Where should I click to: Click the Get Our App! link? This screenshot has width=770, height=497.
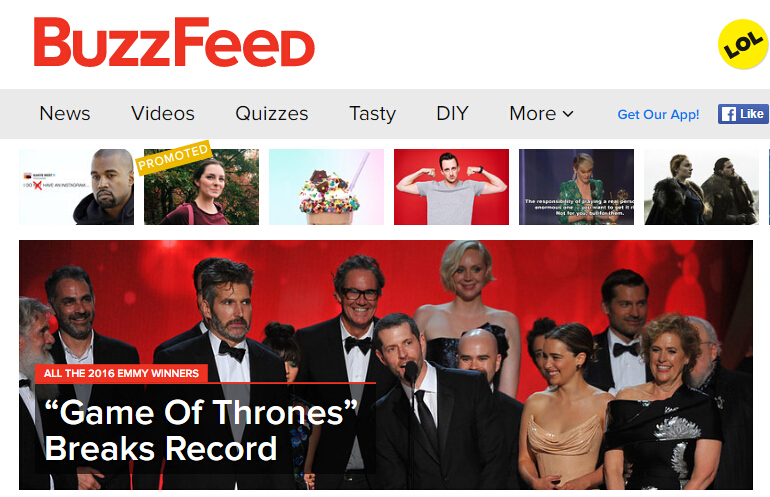(x=658, y=114)
